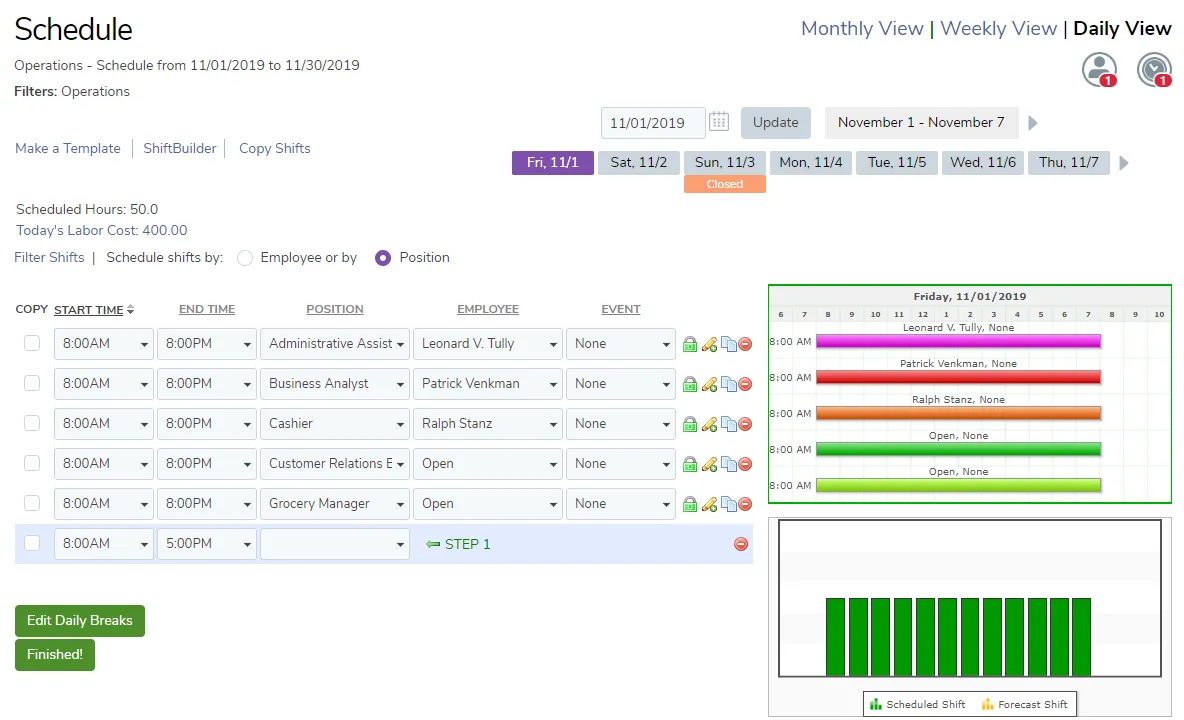This screenshot has height=720, width=1184.
Task: Click the Update button
Action: tap(775, 122)
